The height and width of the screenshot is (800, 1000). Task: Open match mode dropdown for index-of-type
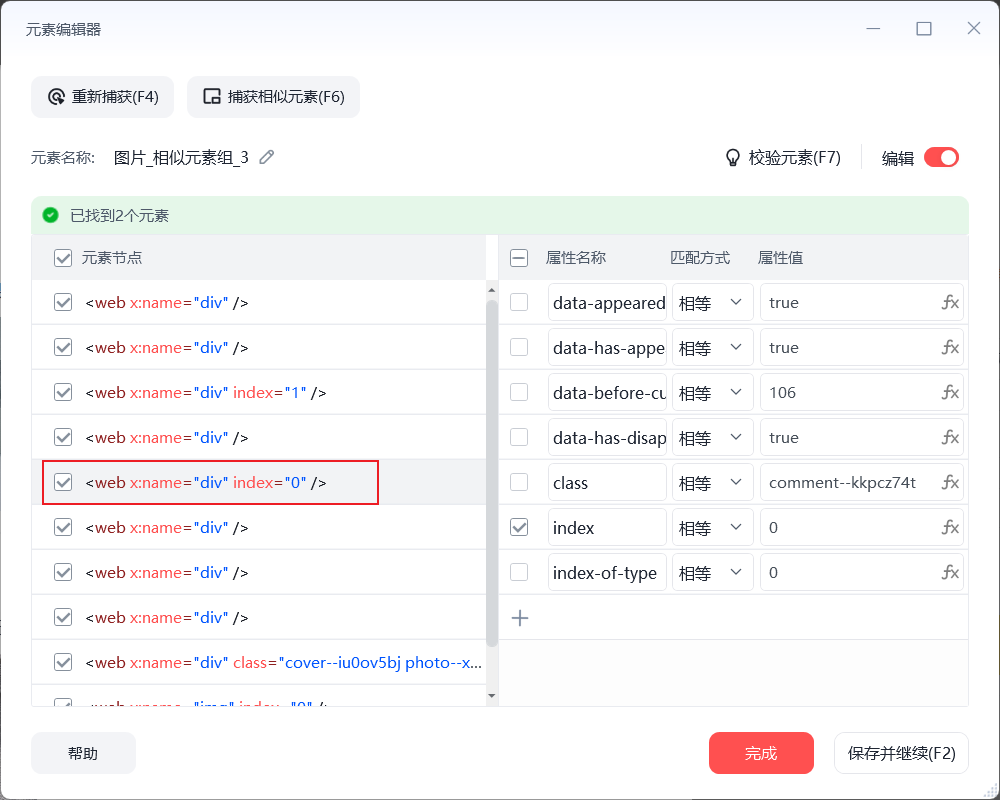click(x=712, y=573)
